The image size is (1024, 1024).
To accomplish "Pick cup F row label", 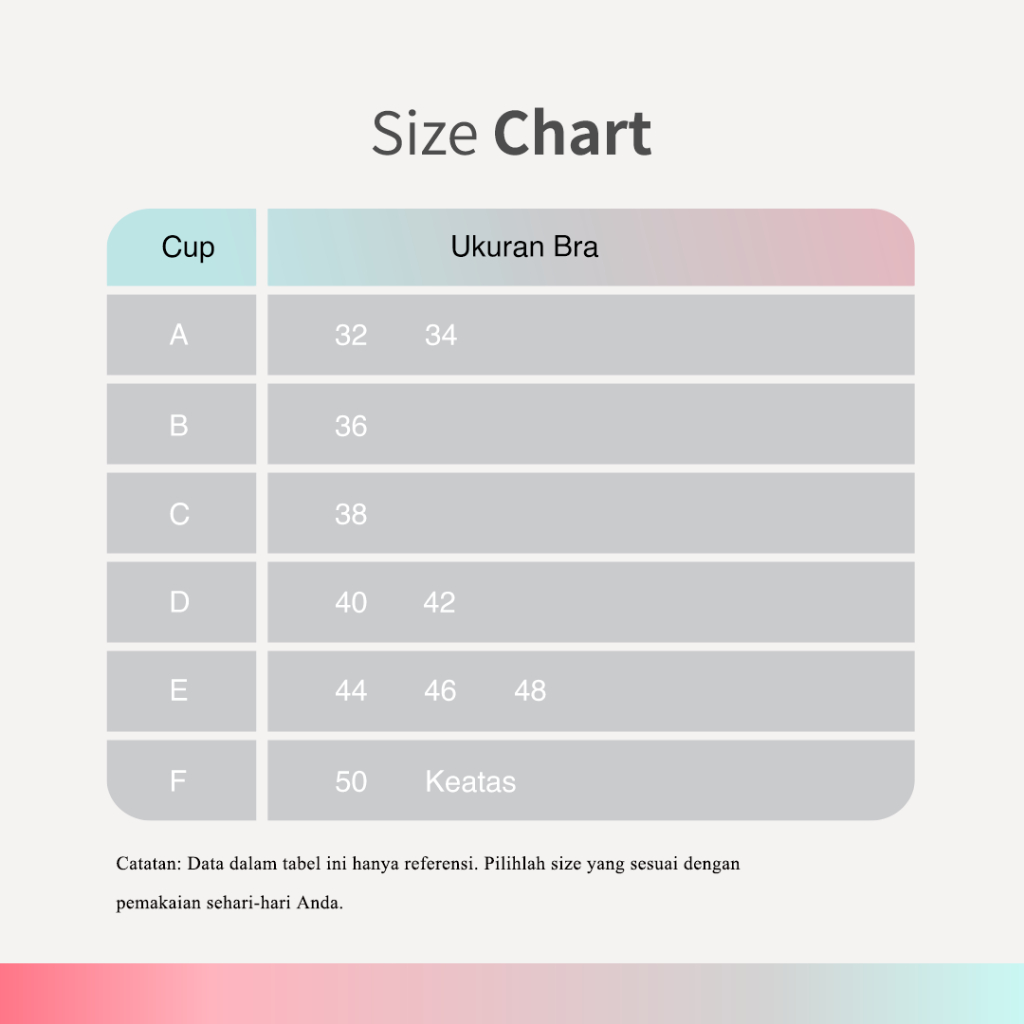I will 179,781.
